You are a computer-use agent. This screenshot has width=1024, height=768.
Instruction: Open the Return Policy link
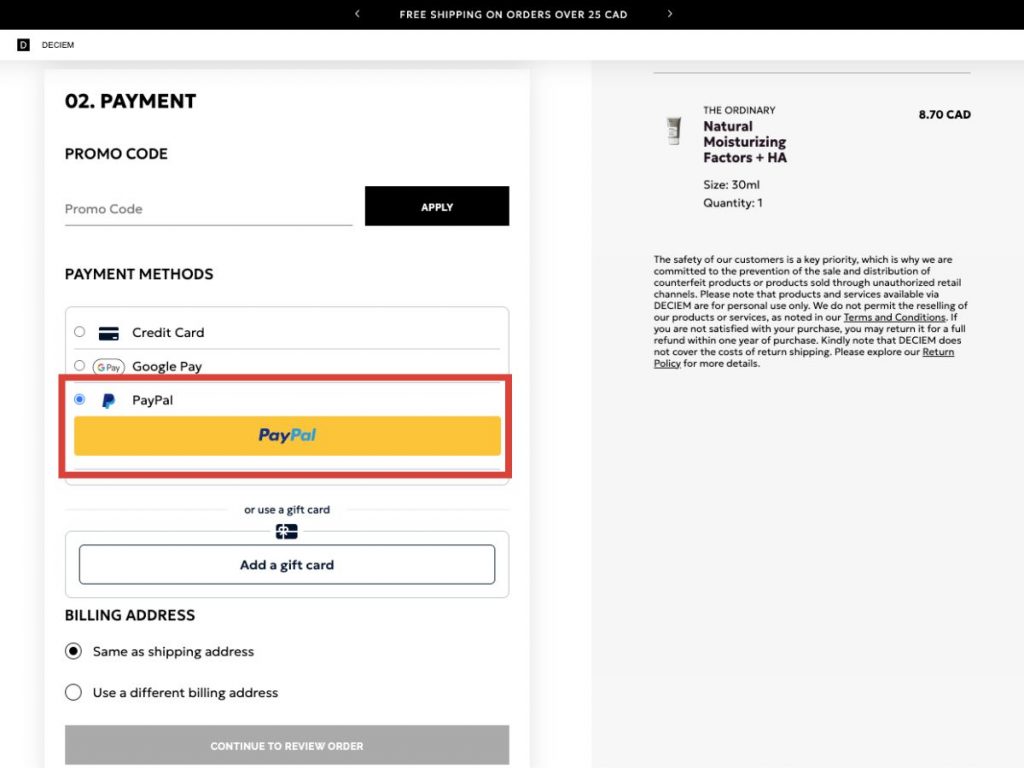coord(938,352)
